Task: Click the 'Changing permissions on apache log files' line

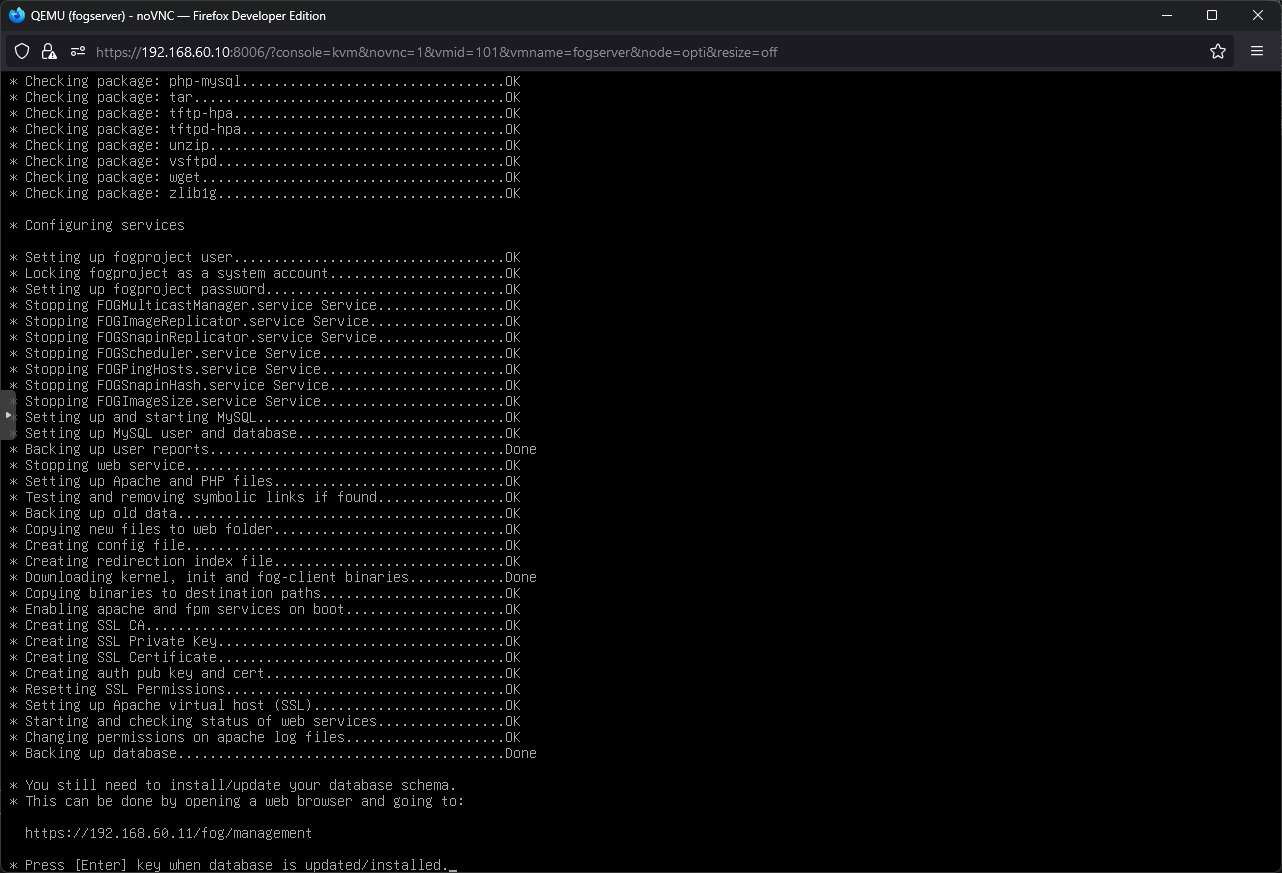Action: tap(265, 737)
